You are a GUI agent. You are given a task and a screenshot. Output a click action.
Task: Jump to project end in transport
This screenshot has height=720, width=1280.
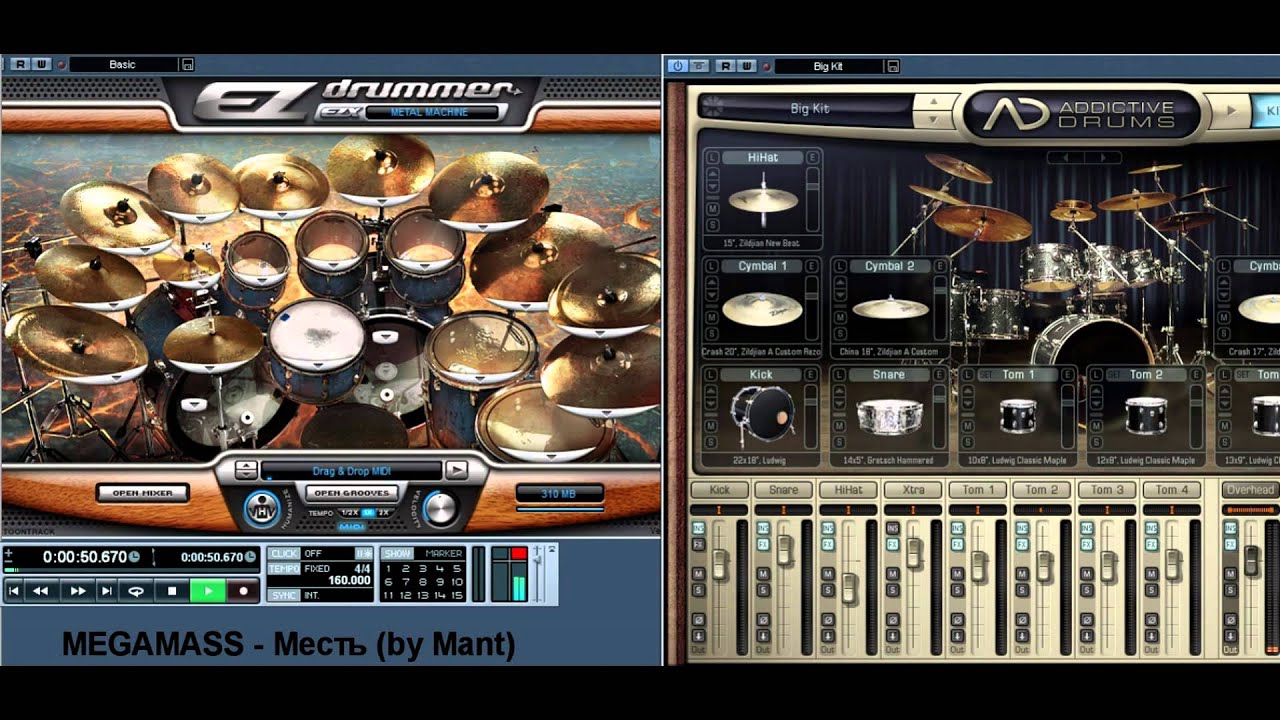click(106, 591)
